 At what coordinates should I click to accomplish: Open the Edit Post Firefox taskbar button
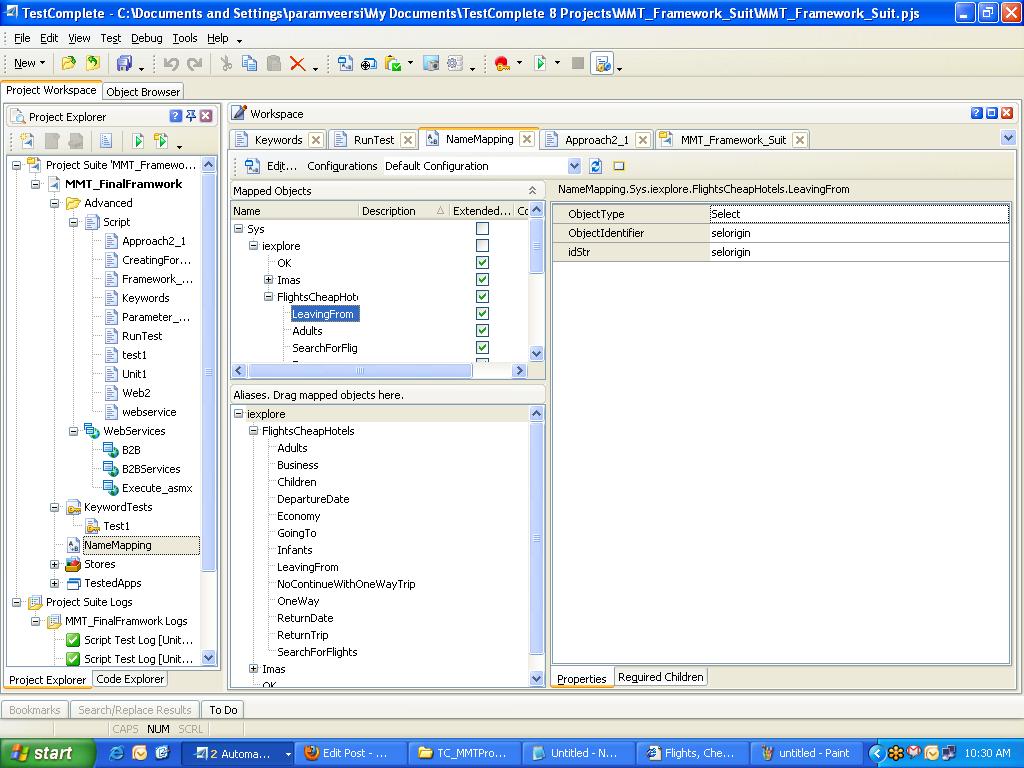(x=351, y=753)
